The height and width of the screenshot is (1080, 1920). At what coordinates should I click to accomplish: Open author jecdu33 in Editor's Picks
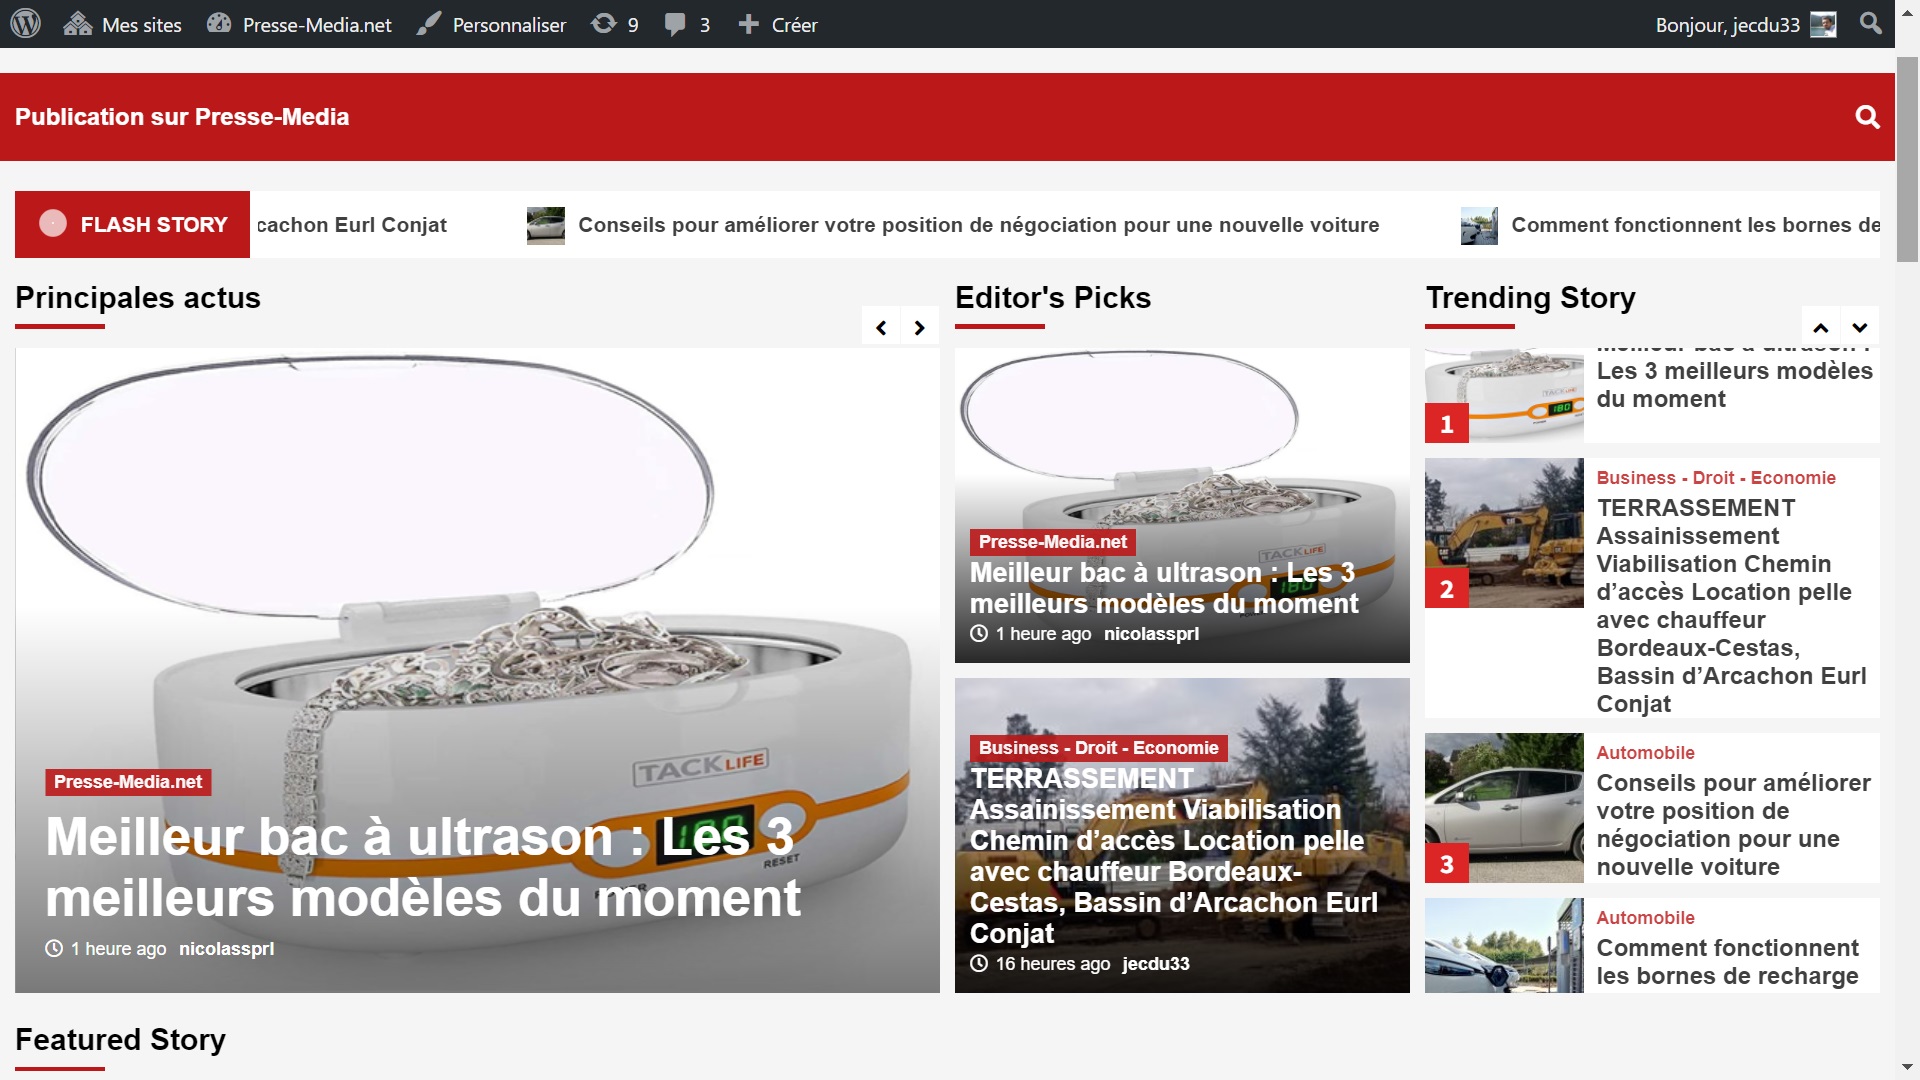(x=1156, y=964)
